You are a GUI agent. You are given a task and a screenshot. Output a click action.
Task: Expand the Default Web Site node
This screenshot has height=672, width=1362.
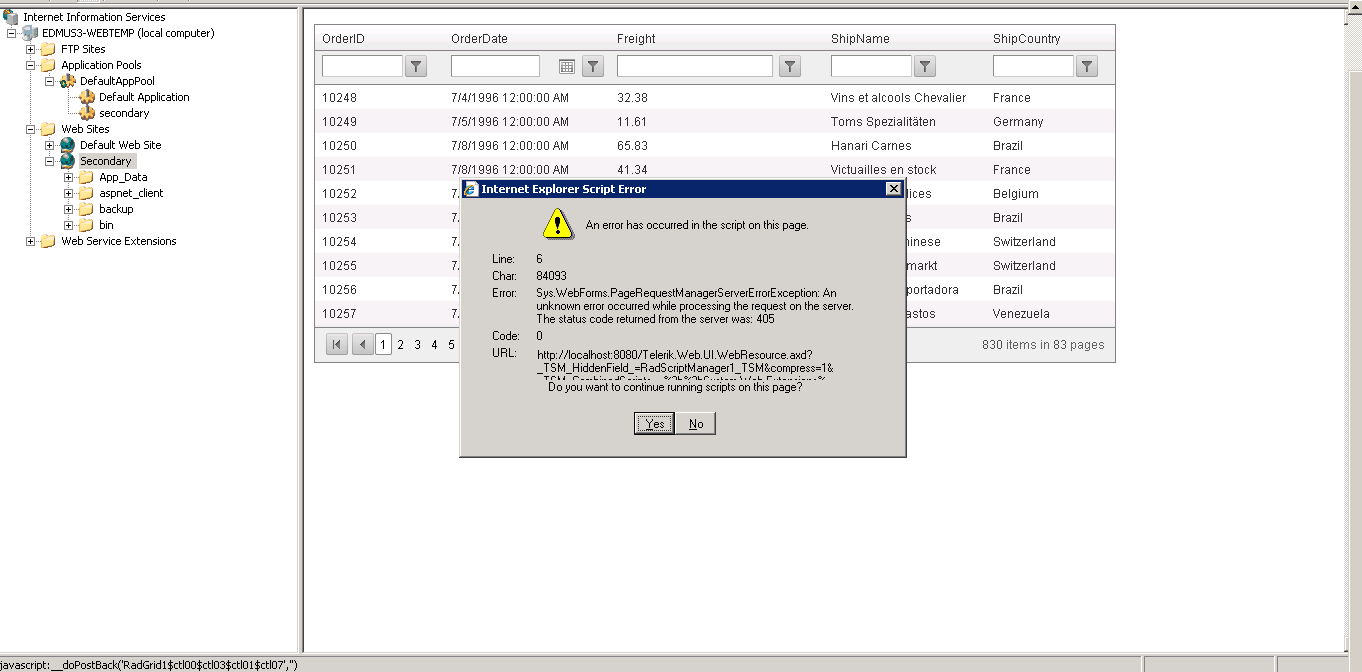[x=50, y=145]
